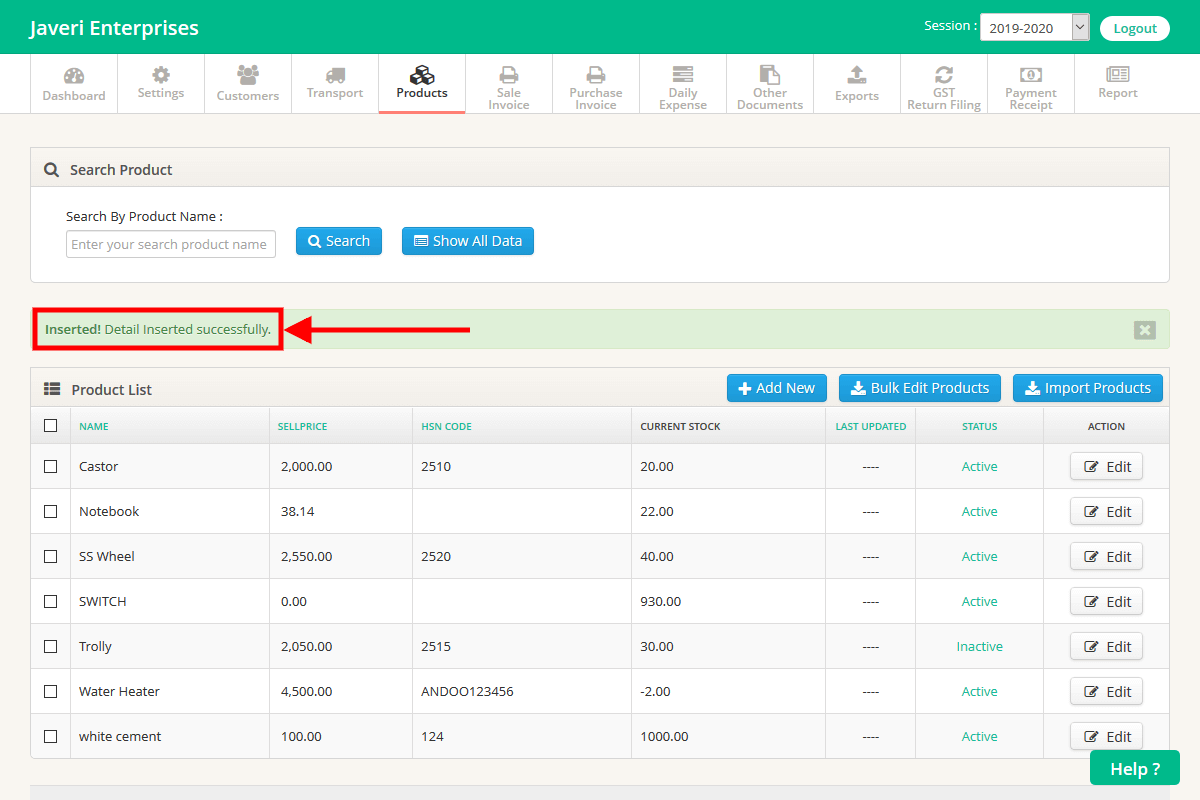Viewport: 1200px width, 800px height.
Task: Go to Customers people icon
Action: [248, 75]
